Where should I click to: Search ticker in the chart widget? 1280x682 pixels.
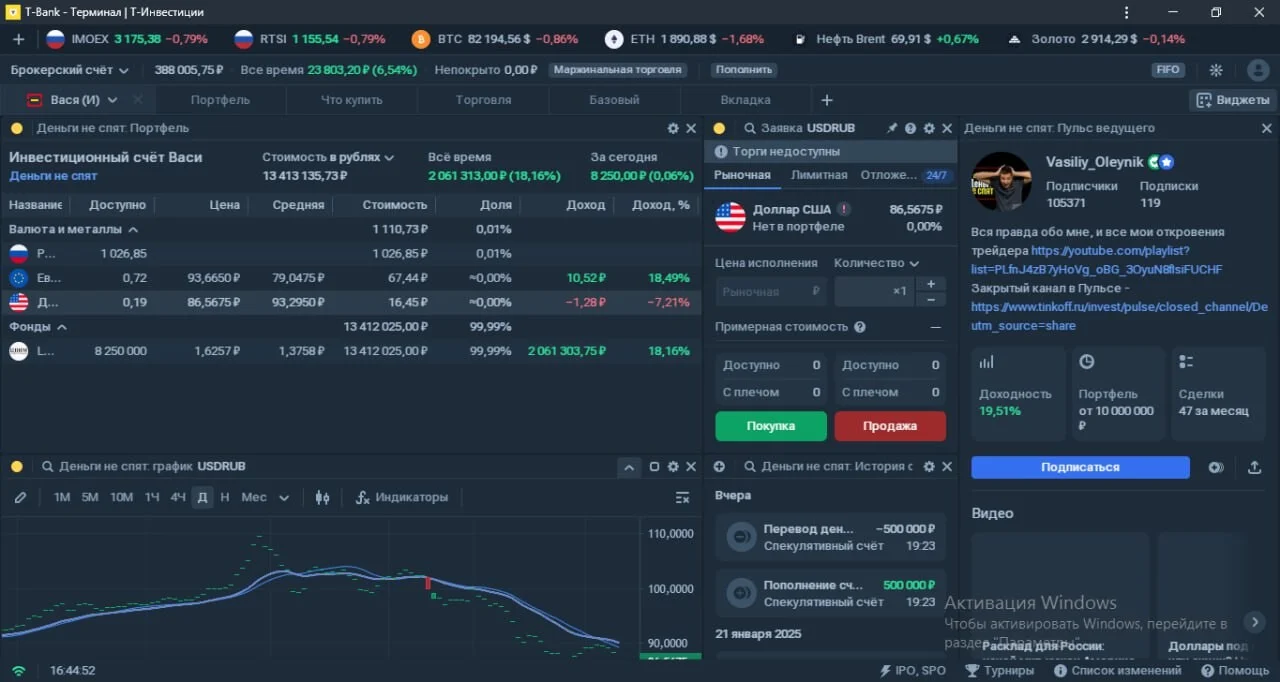coord(47,467)
